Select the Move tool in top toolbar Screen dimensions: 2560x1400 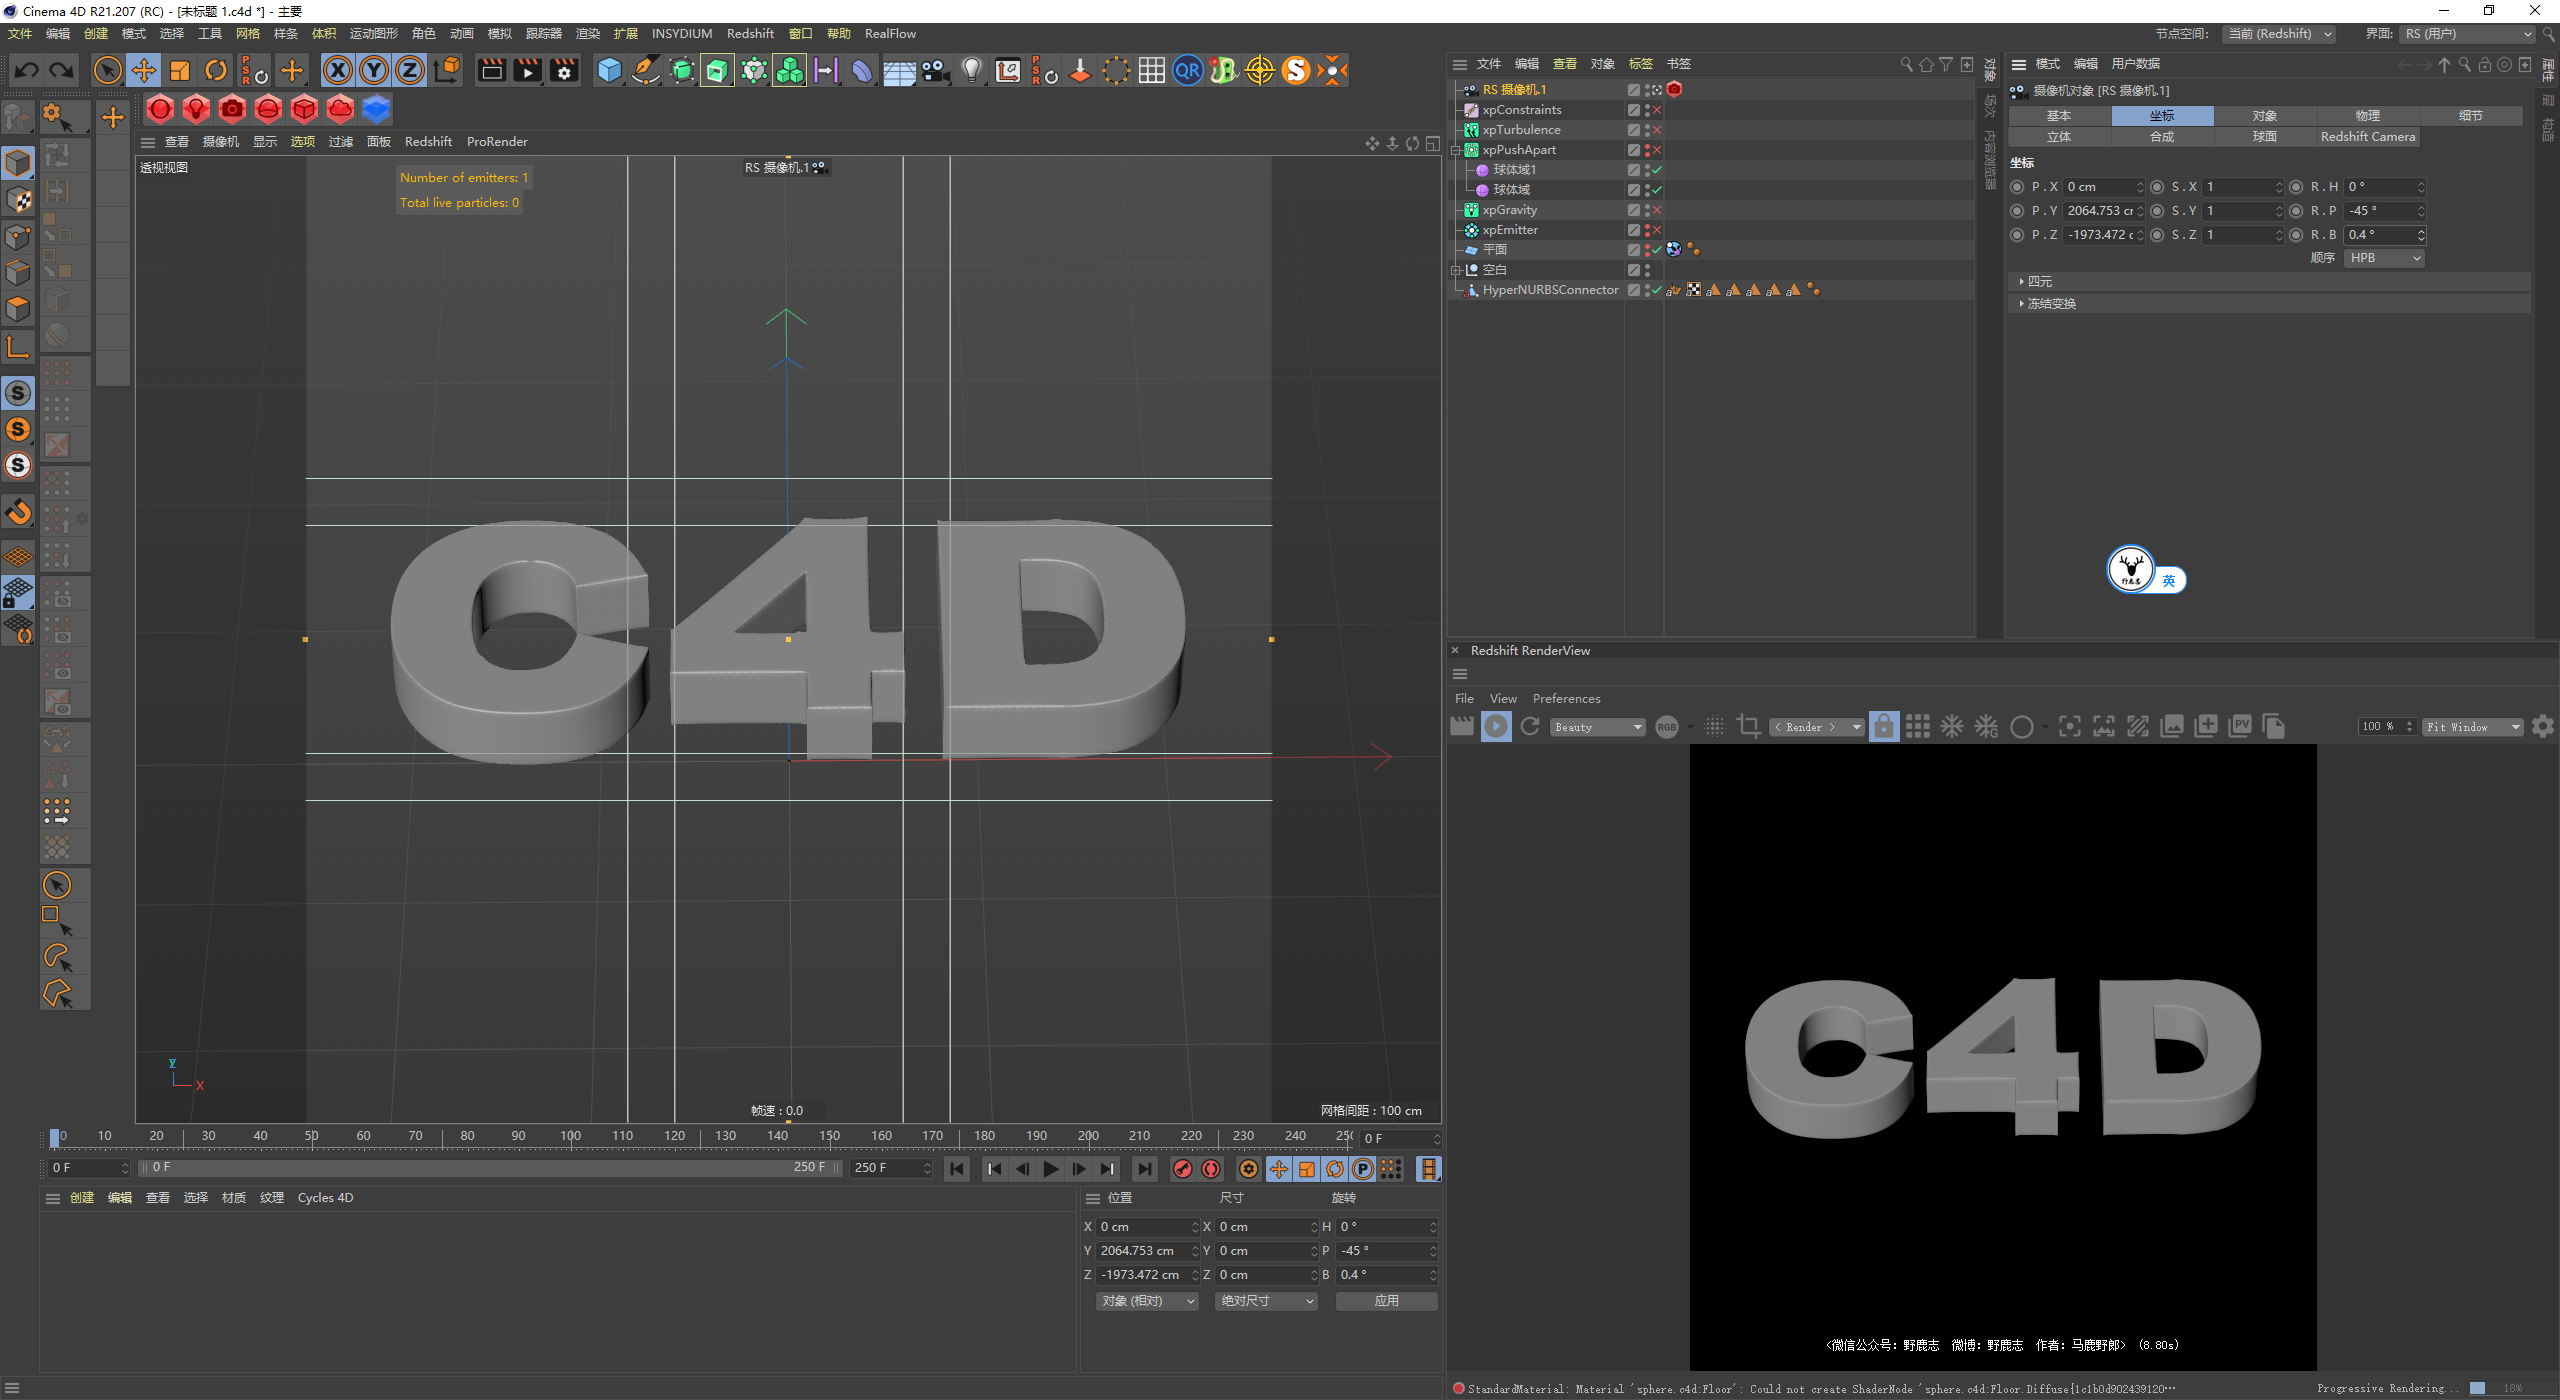coord(144,70)
